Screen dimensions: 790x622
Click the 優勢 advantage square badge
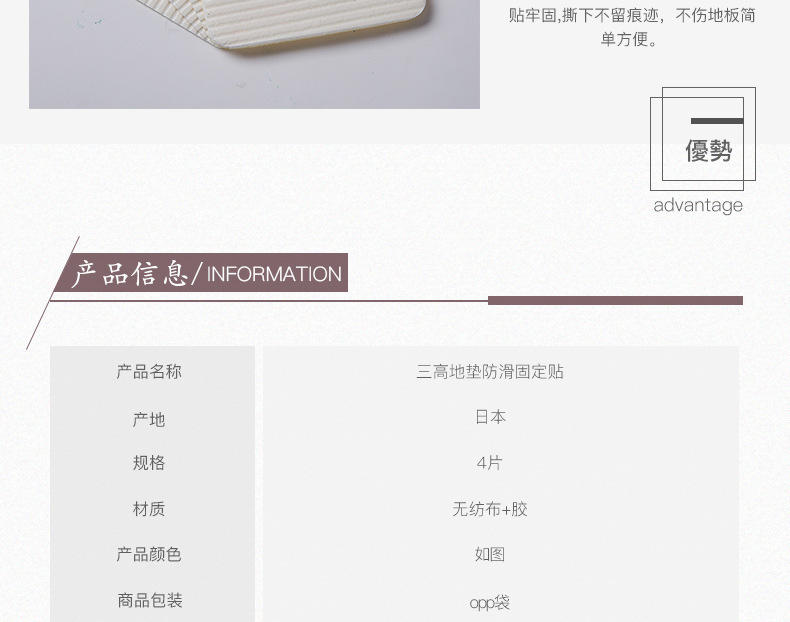(703, 139)
